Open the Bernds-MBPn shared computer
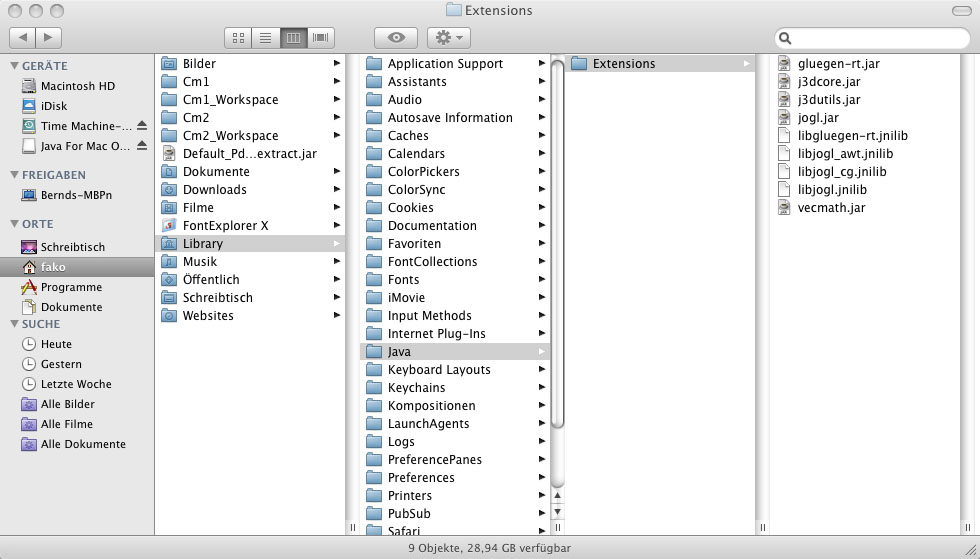980x559 pixels. (77, 195)
